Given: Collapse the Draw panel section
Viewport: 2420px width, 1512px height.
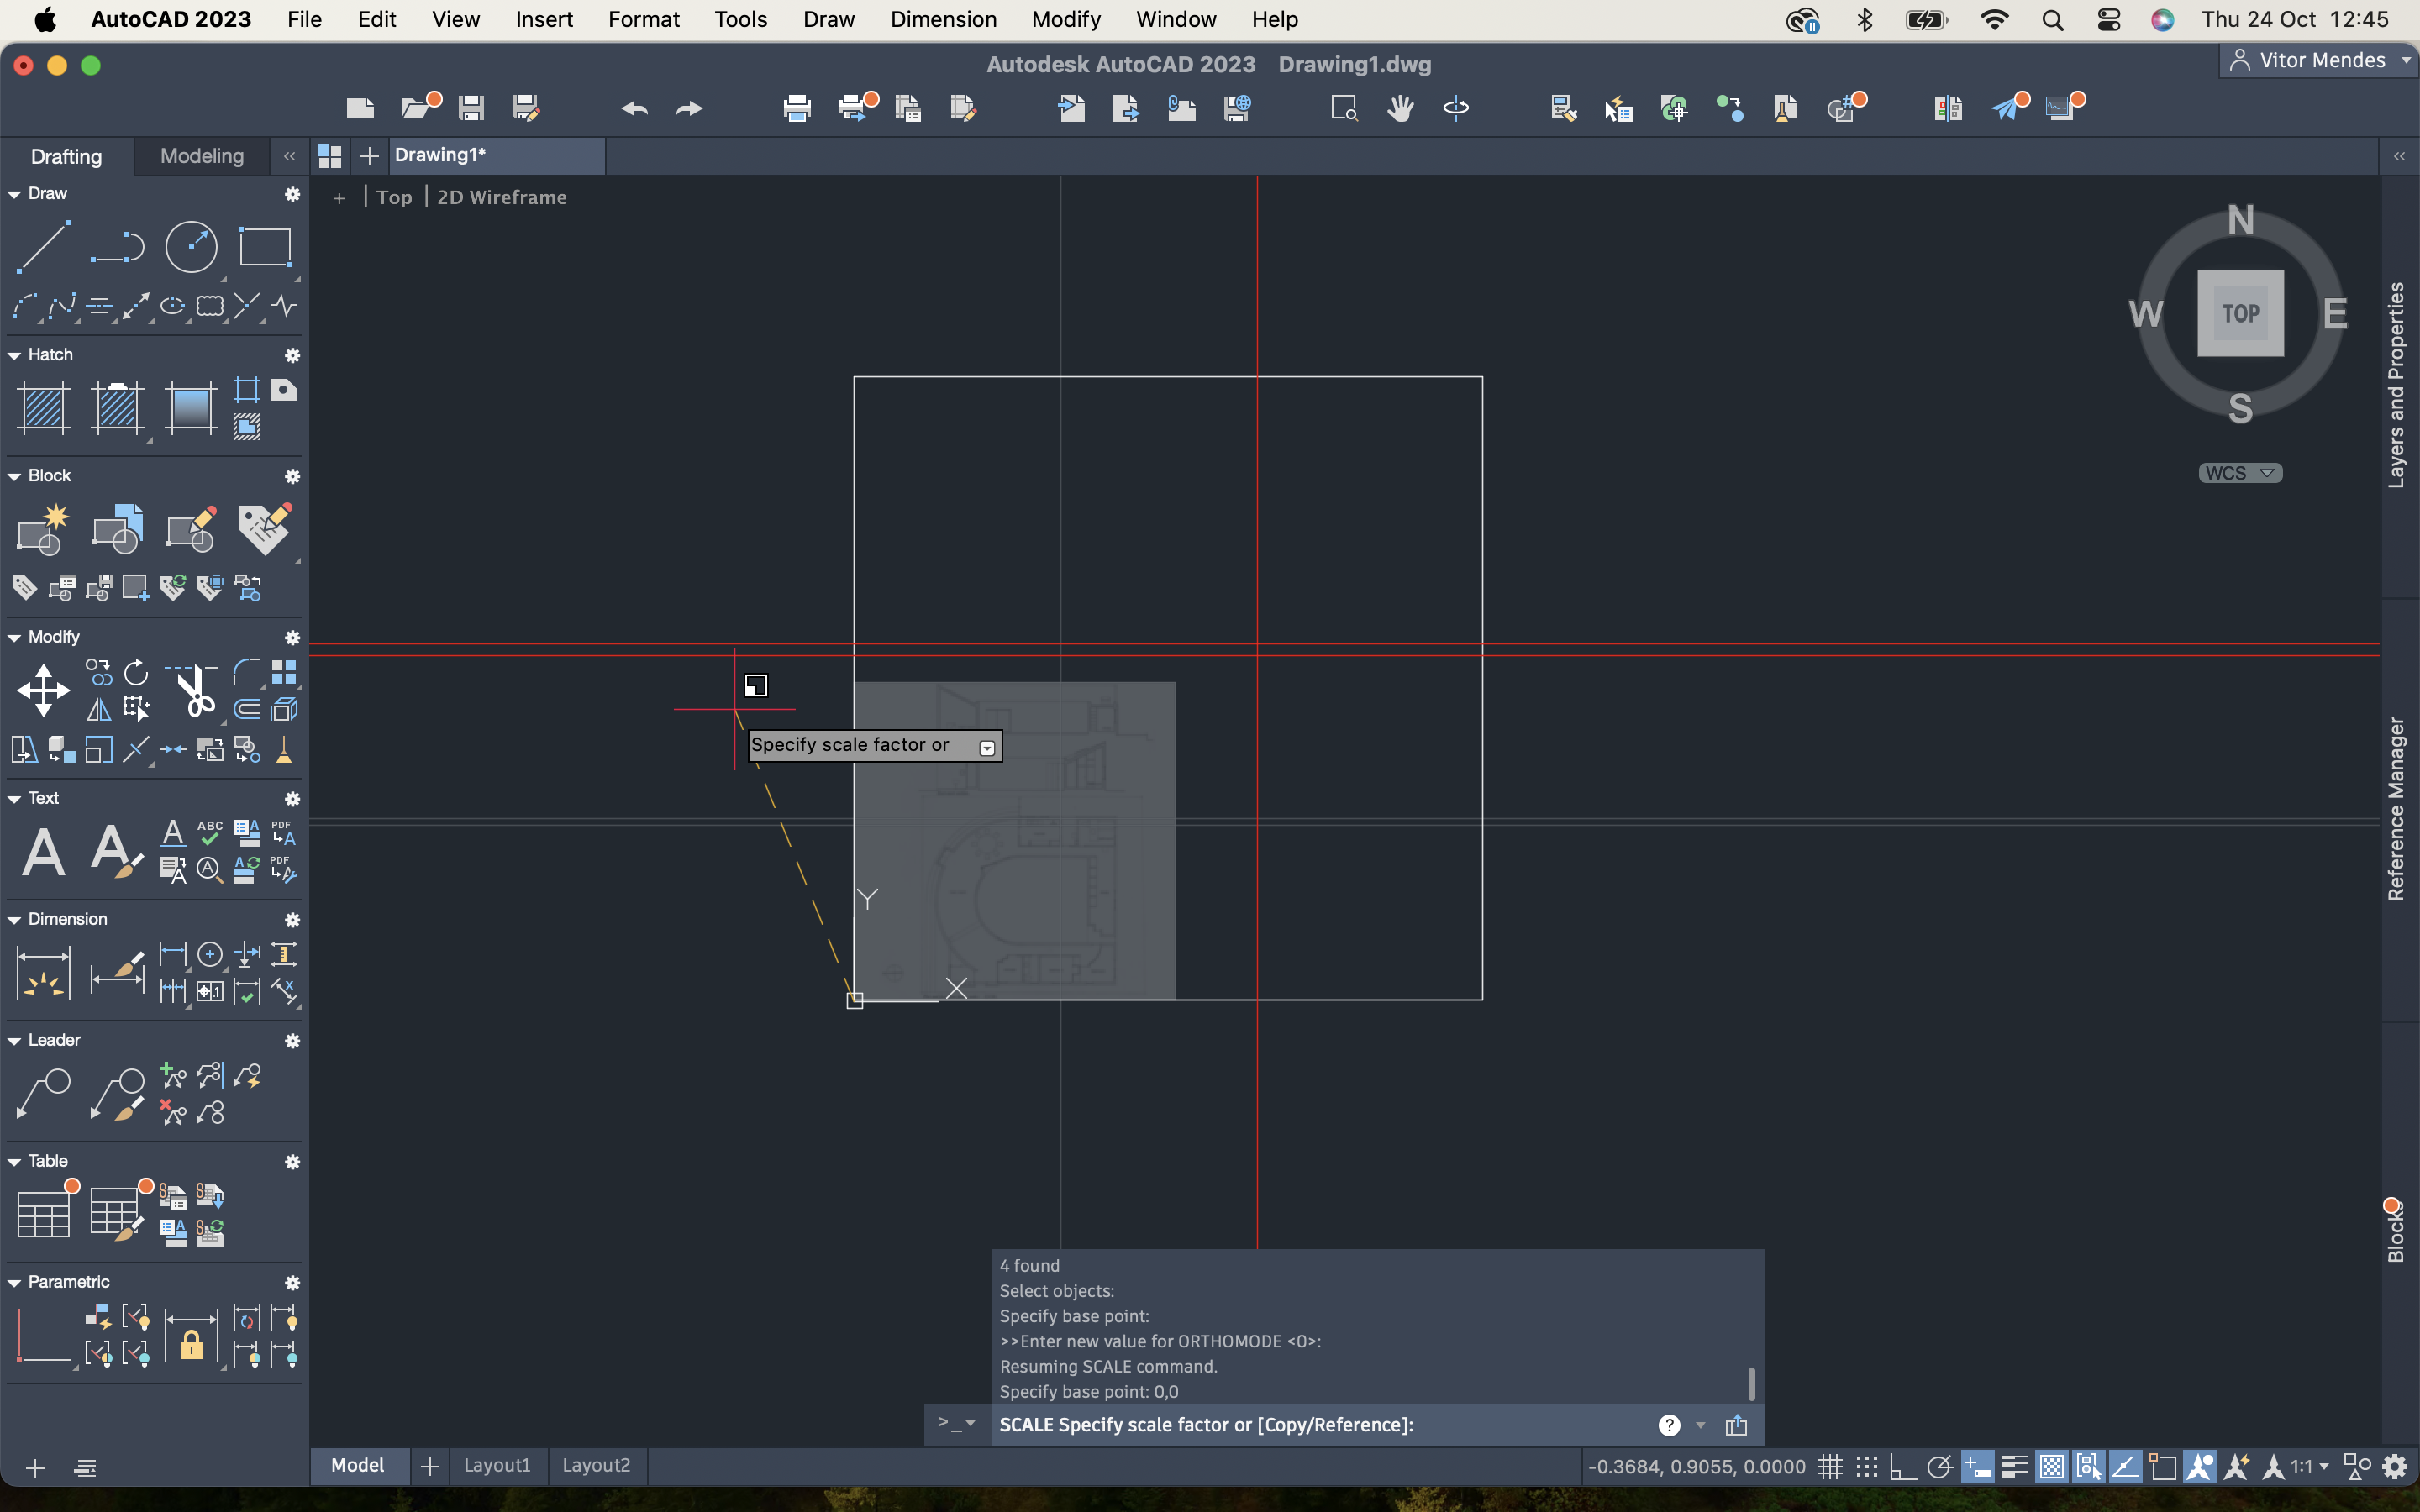Looking at the screenshot, I should click(x=14, y=194).
